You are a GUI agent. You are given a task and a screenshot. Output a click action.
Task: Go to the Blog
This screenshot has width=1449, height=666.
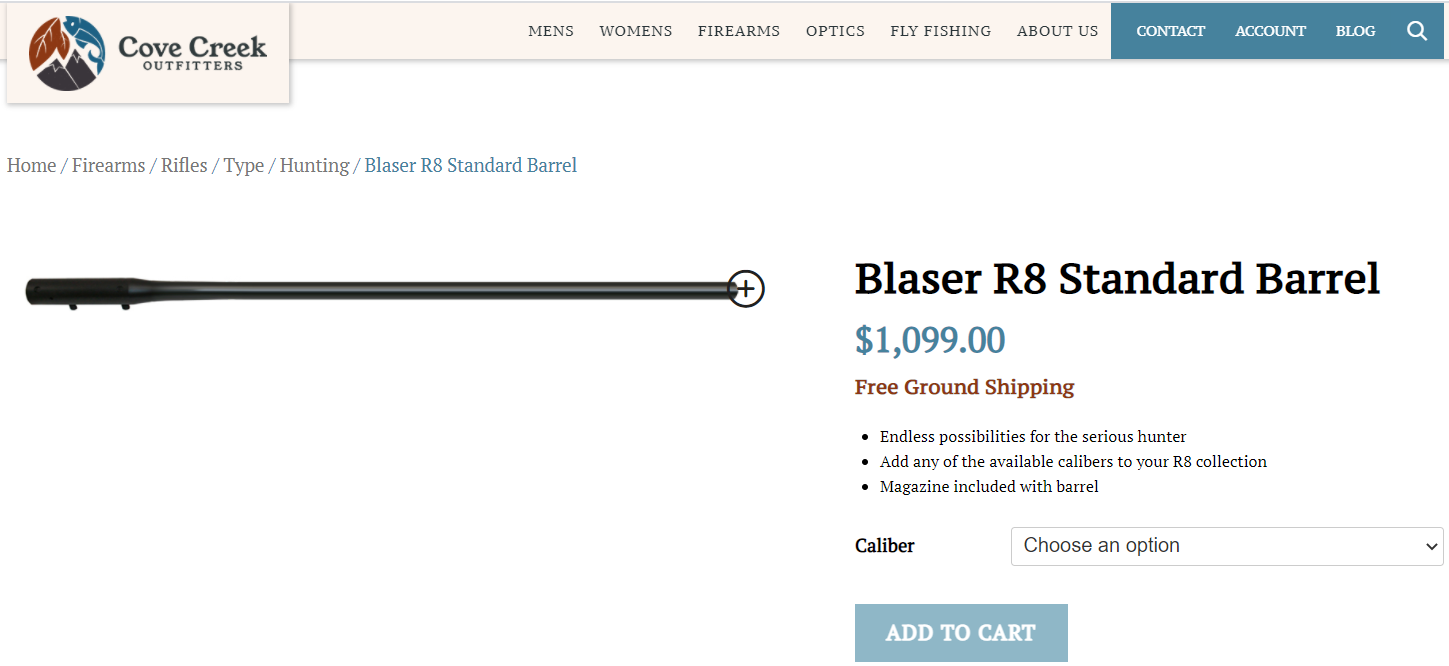tap(1355, 31)
